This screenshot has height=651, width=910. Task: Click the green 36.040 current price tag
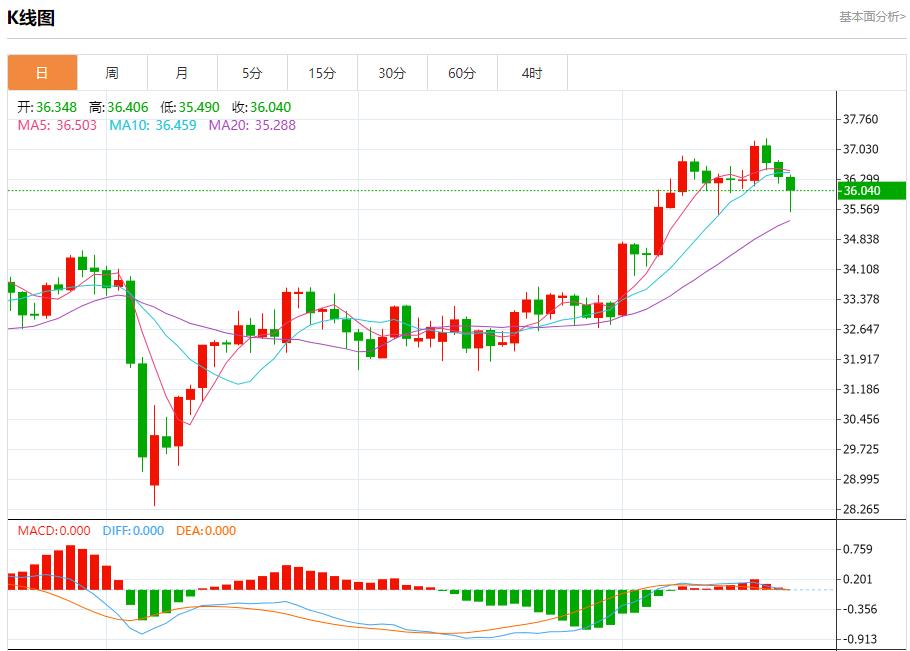[x=872, y=191]
